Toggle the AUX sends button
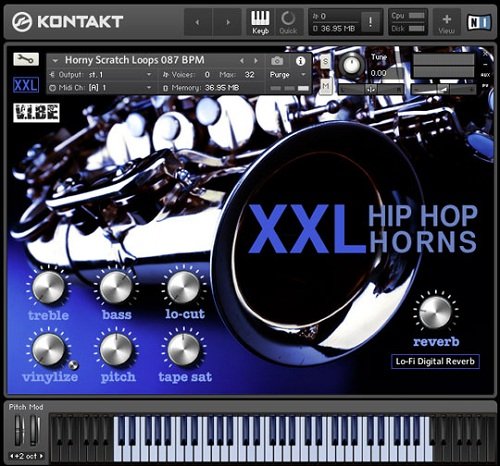Image resolution: width=500 pixels, height=466 pixels. tap(486, 75)
